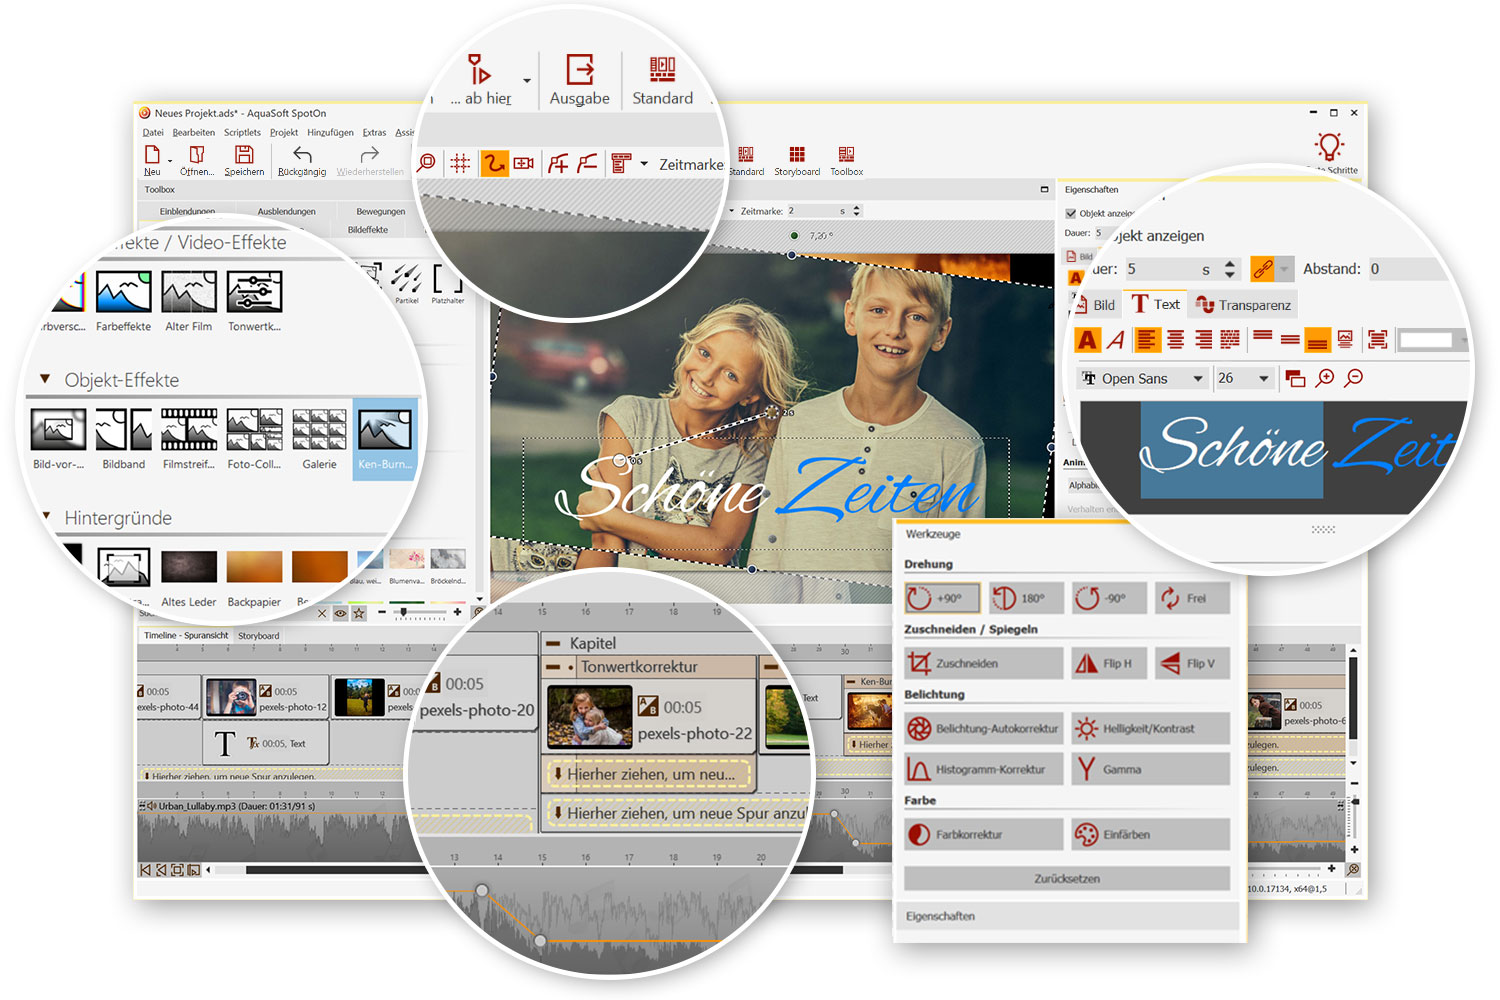Click the Rückgängig undo icon
The width and height of the screenshot is (1500, 1000).
(302, 155)
